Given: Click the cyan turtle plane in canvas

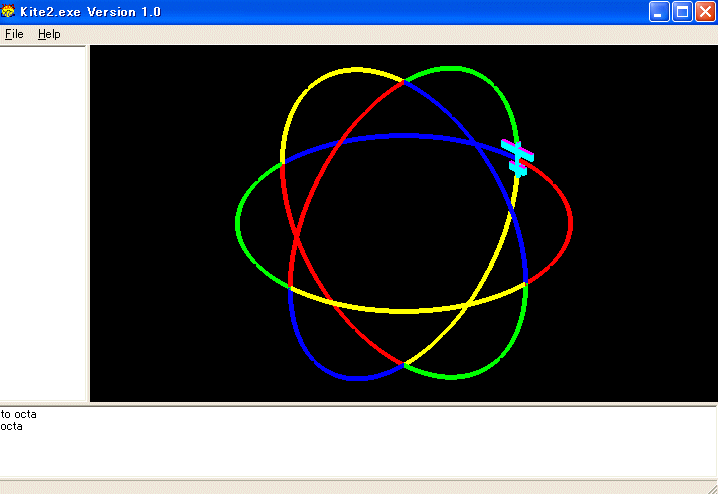Looking at the screenshot, I should point(517,158).
